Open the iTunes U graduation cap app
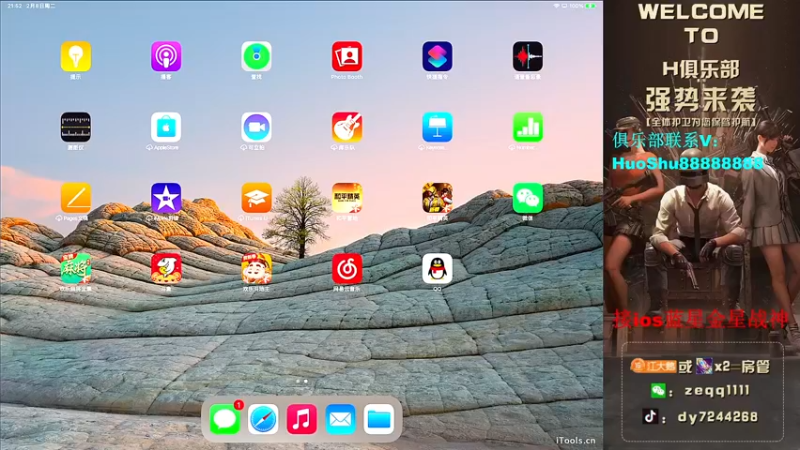 pyautogui.click(x=256, y=198)
